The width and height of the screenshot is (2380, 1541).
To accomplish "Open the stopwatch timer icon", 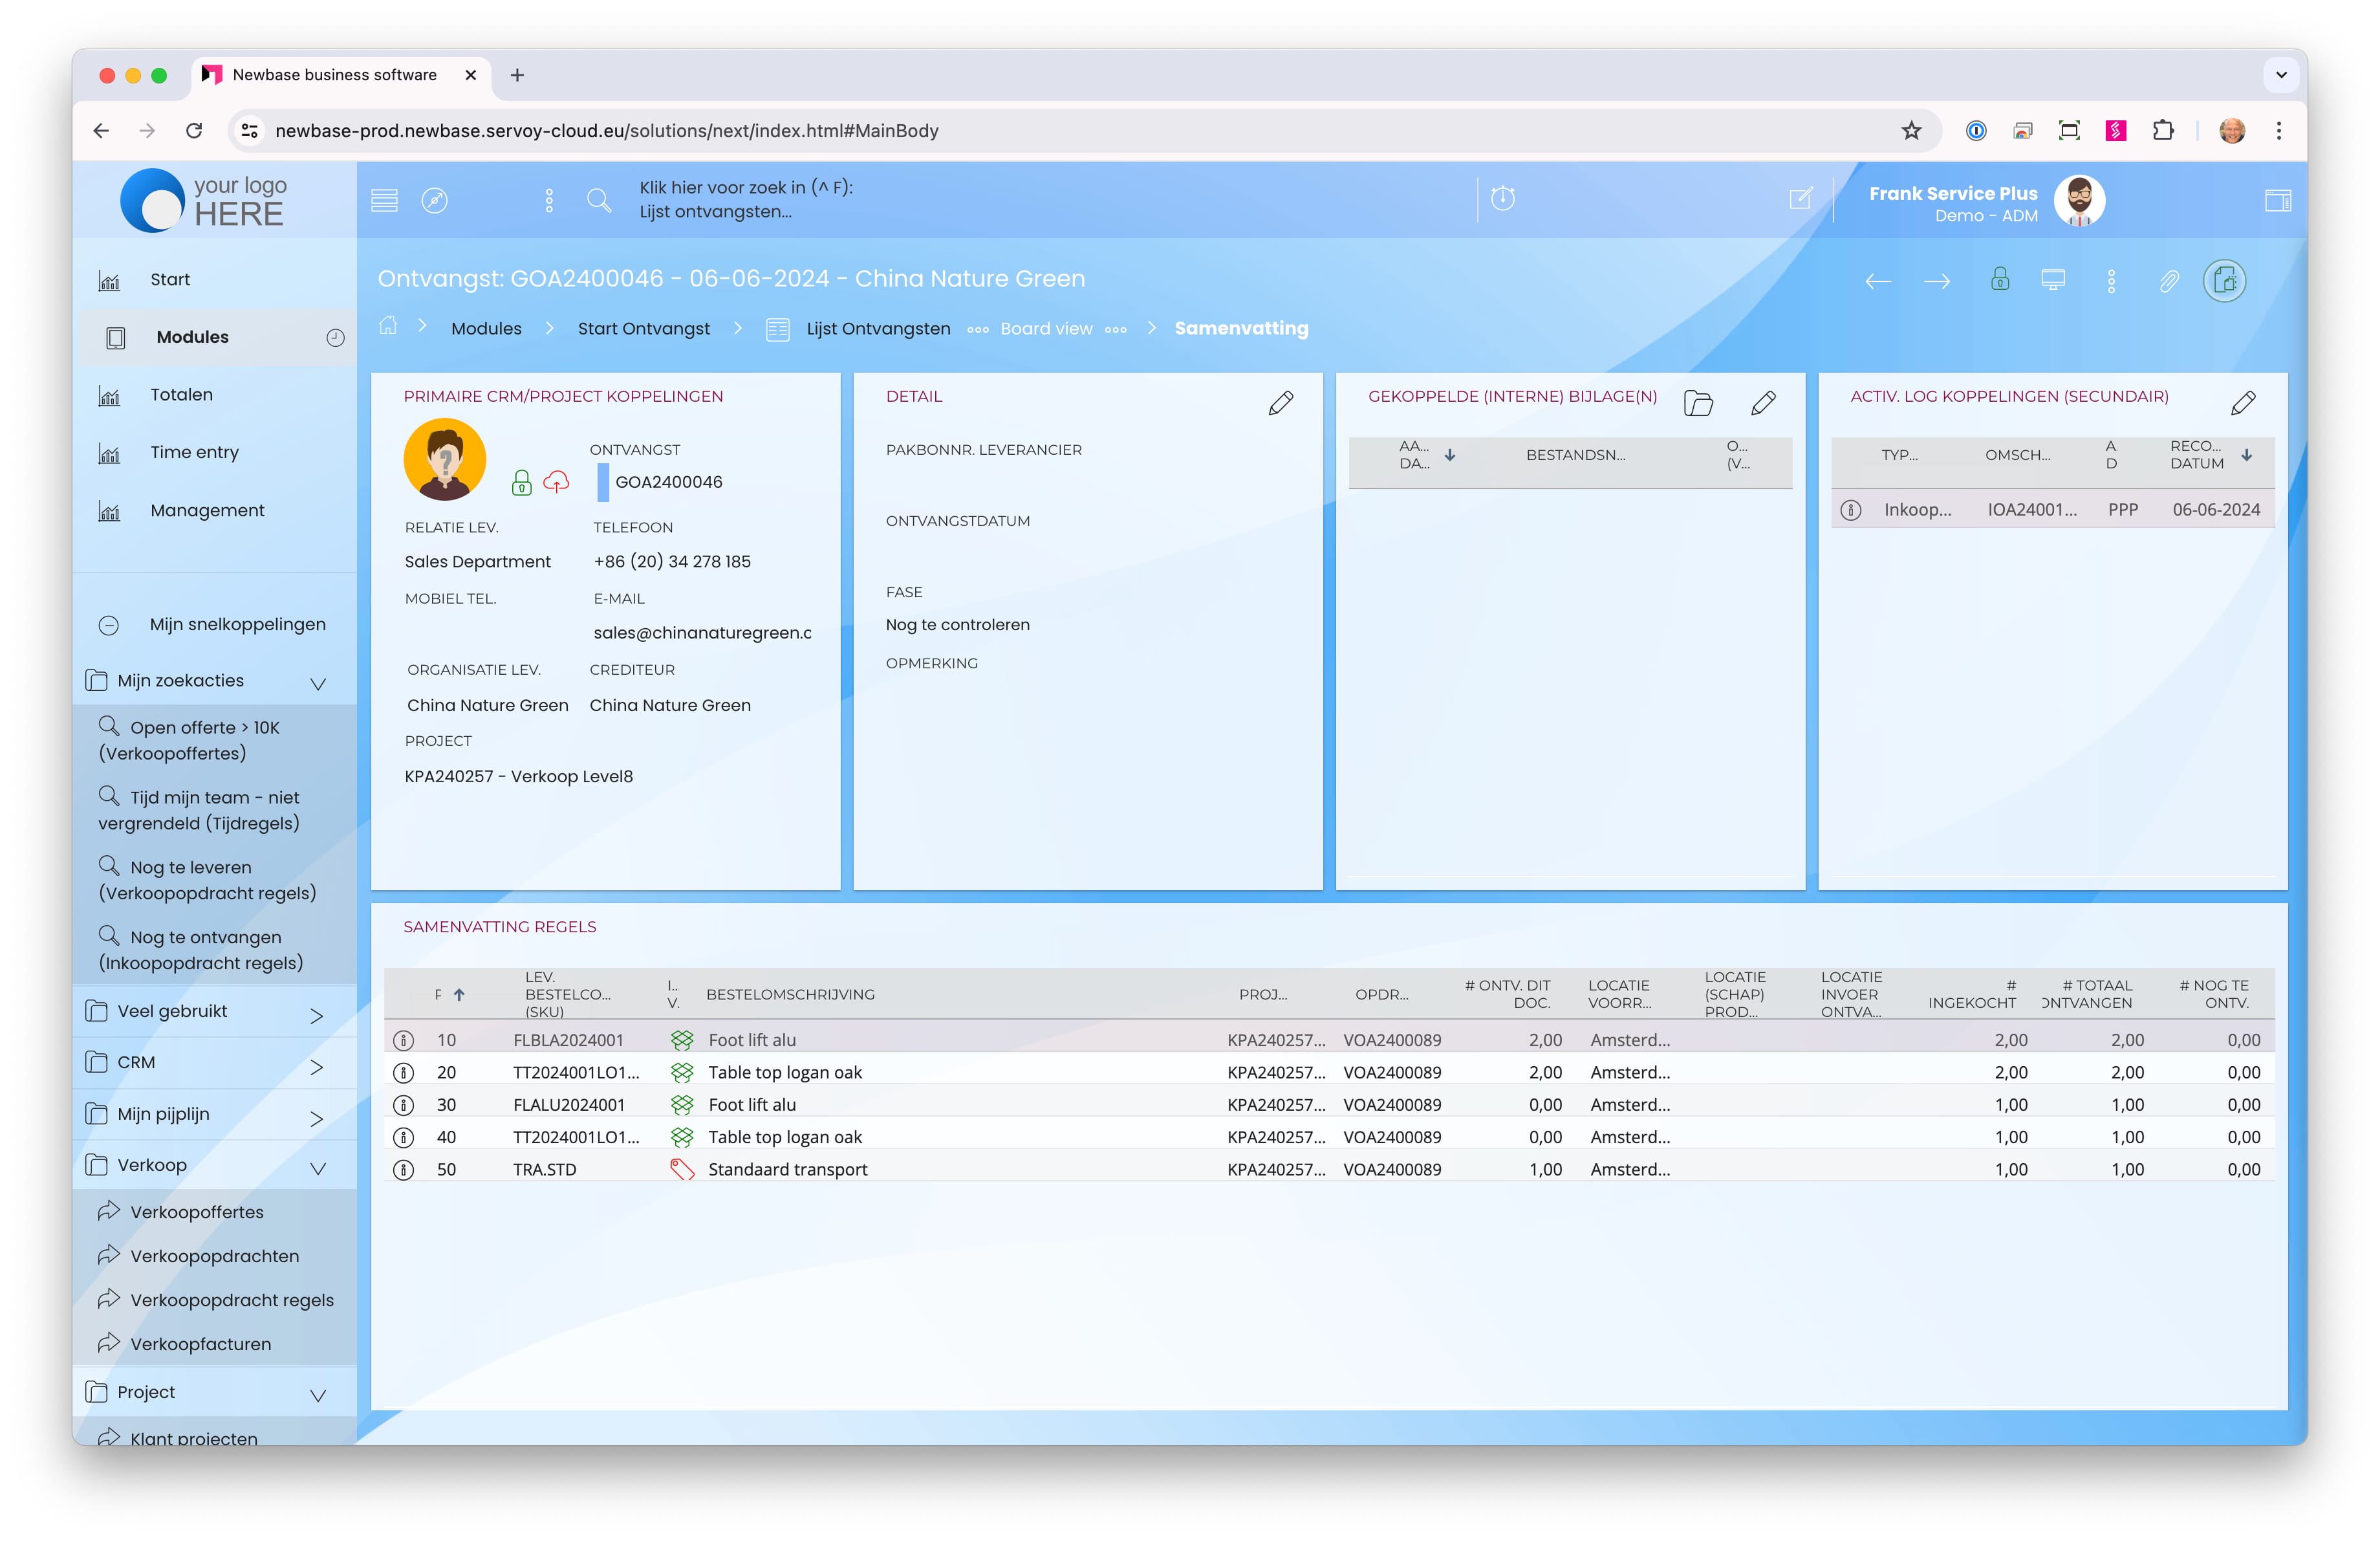I will coord(1502,198).
